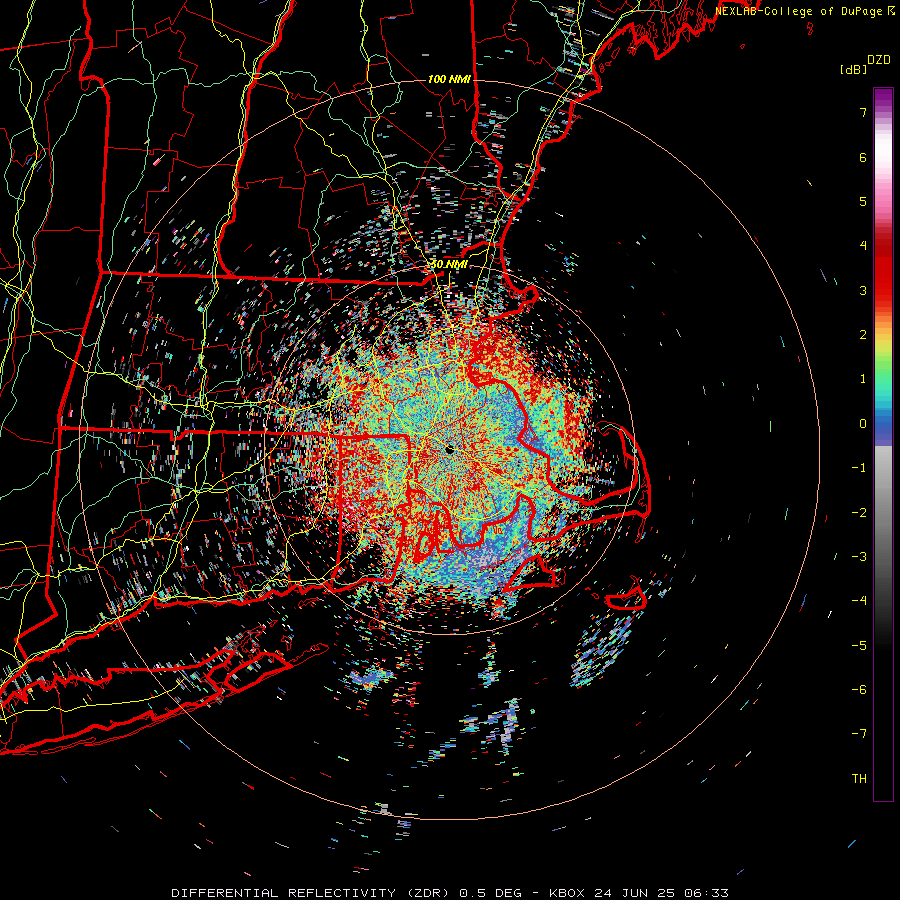Click the 5 value on the color scale
The height and width of the screenshot is (900, 900).
tap(863, 201)
